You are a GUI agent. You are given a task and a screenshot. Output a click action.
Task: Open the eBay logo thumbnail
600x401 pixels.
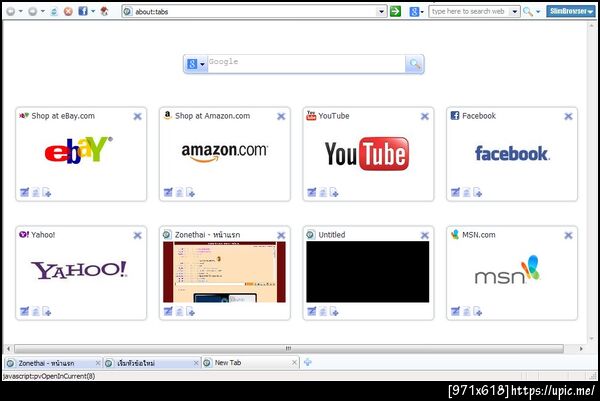(x=78, y=151)
